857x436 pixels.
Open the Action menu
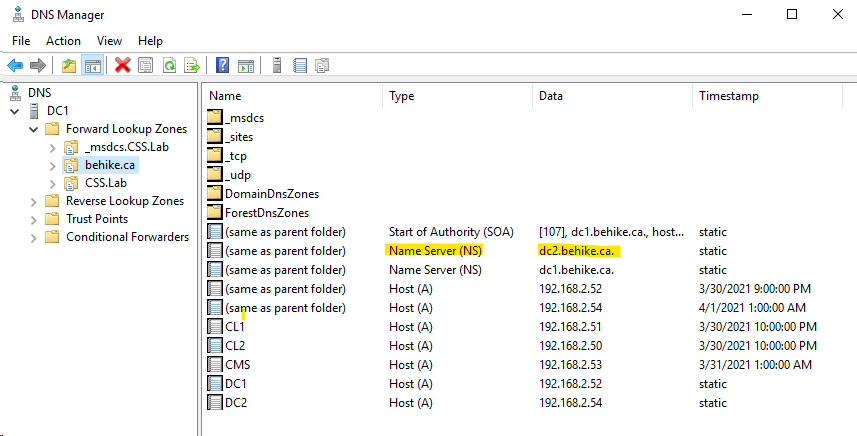(x=63, y=41)
